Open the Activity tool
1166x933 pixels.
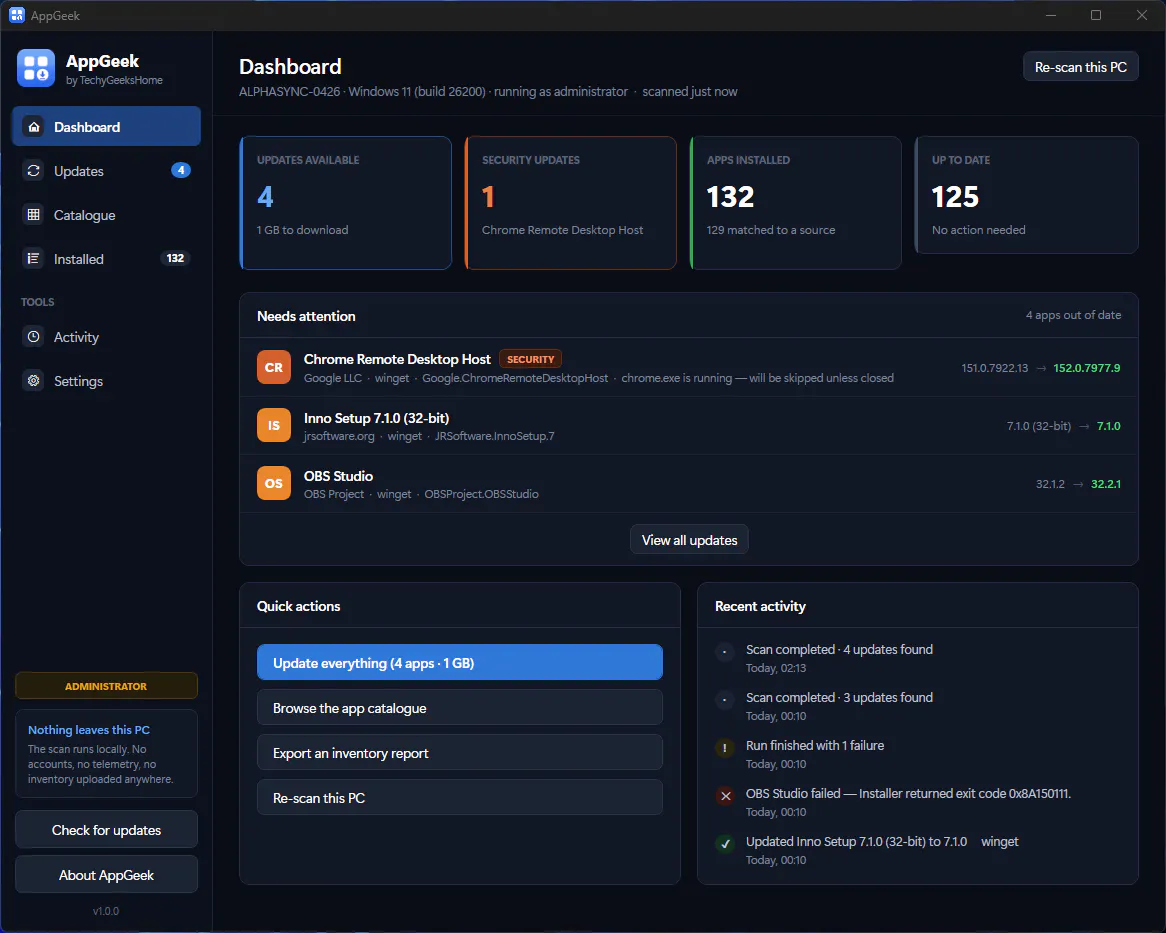pyautogui.click(x=106, y=337)
